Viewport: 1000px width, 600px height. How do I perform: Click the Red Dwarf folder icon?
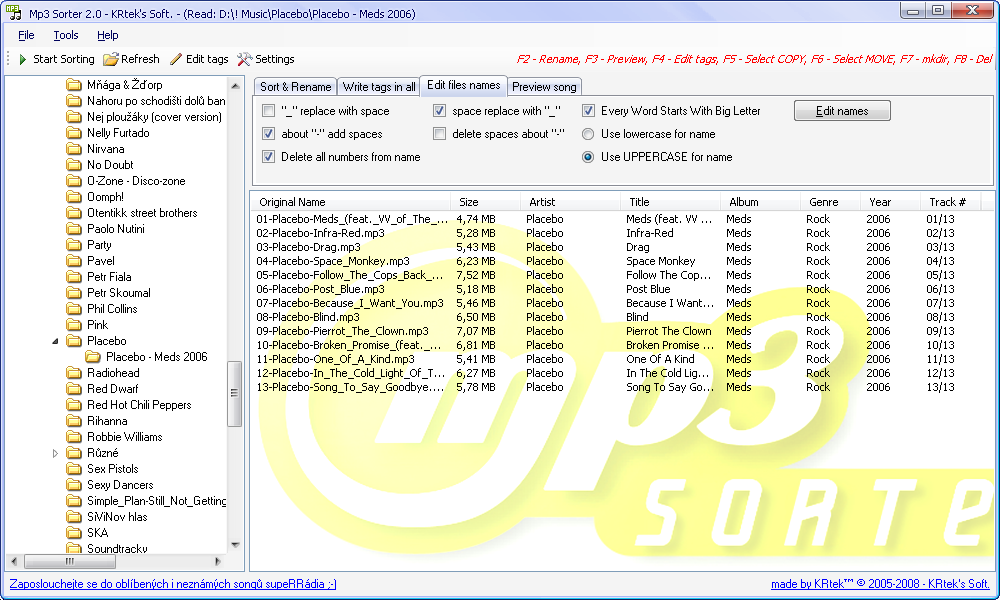(x=74, y=388)
